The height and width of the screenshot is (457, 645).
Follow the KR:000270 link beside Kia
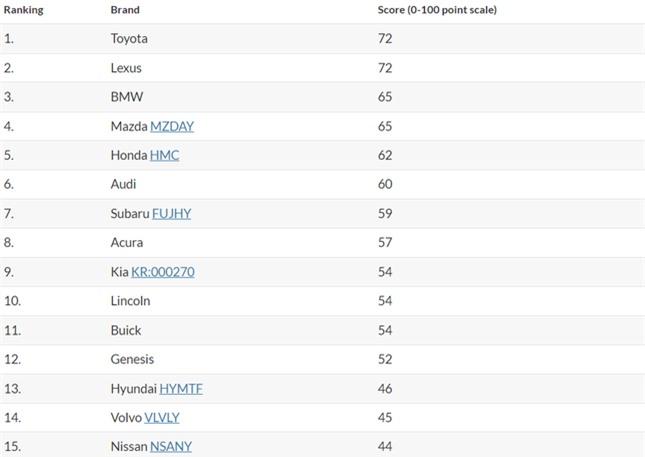click(x=163, y=271)
